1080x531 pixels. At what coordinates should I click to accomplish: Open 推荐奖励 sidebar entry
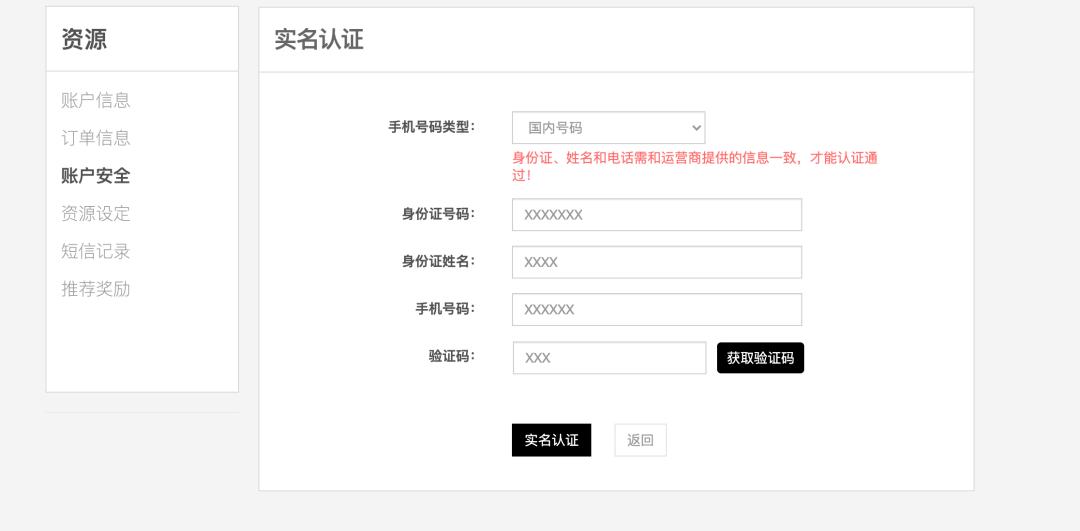(x=96, y=289)
